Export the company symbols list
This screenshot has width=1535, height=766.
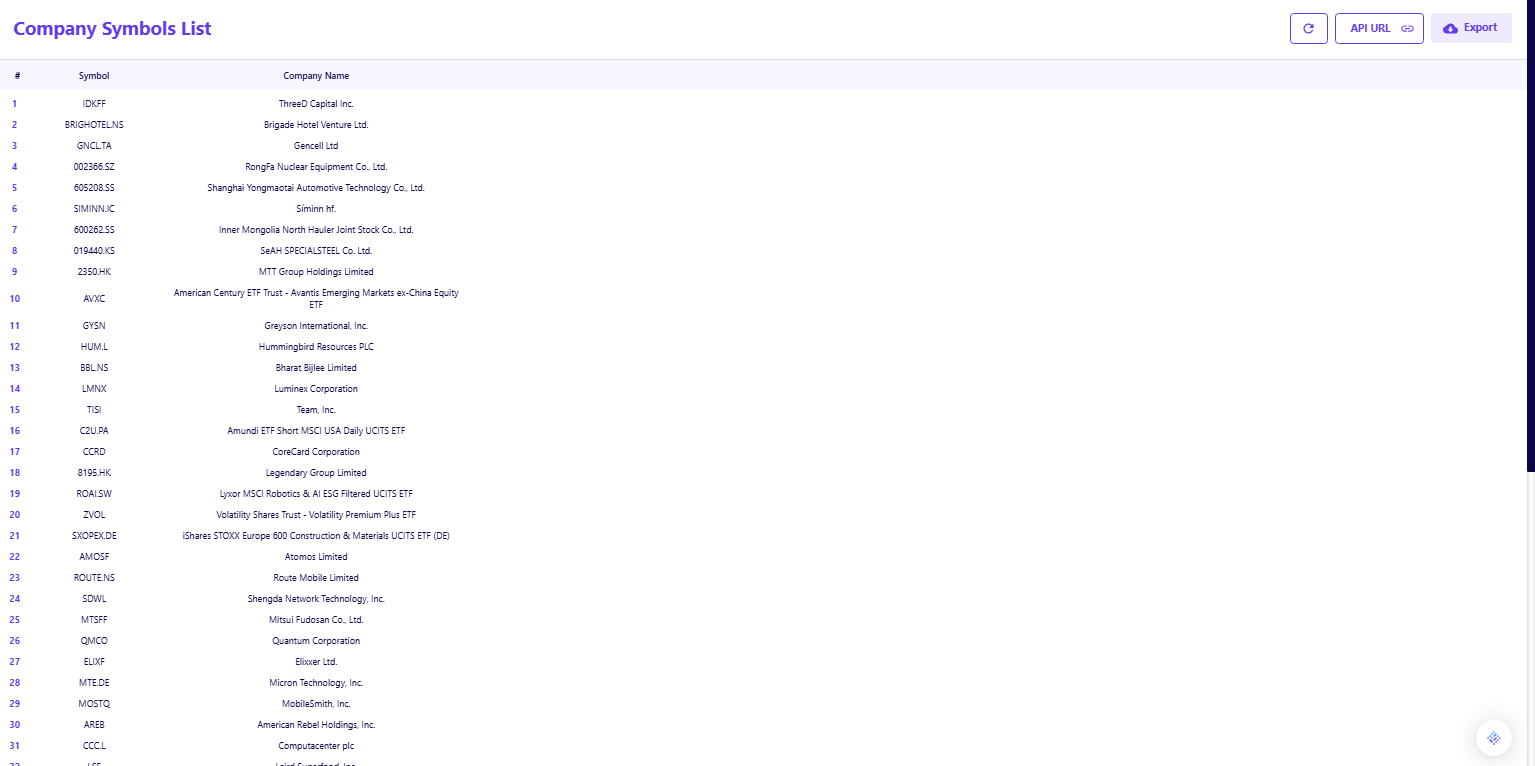pyautogui.click(x=1470, y=28)
